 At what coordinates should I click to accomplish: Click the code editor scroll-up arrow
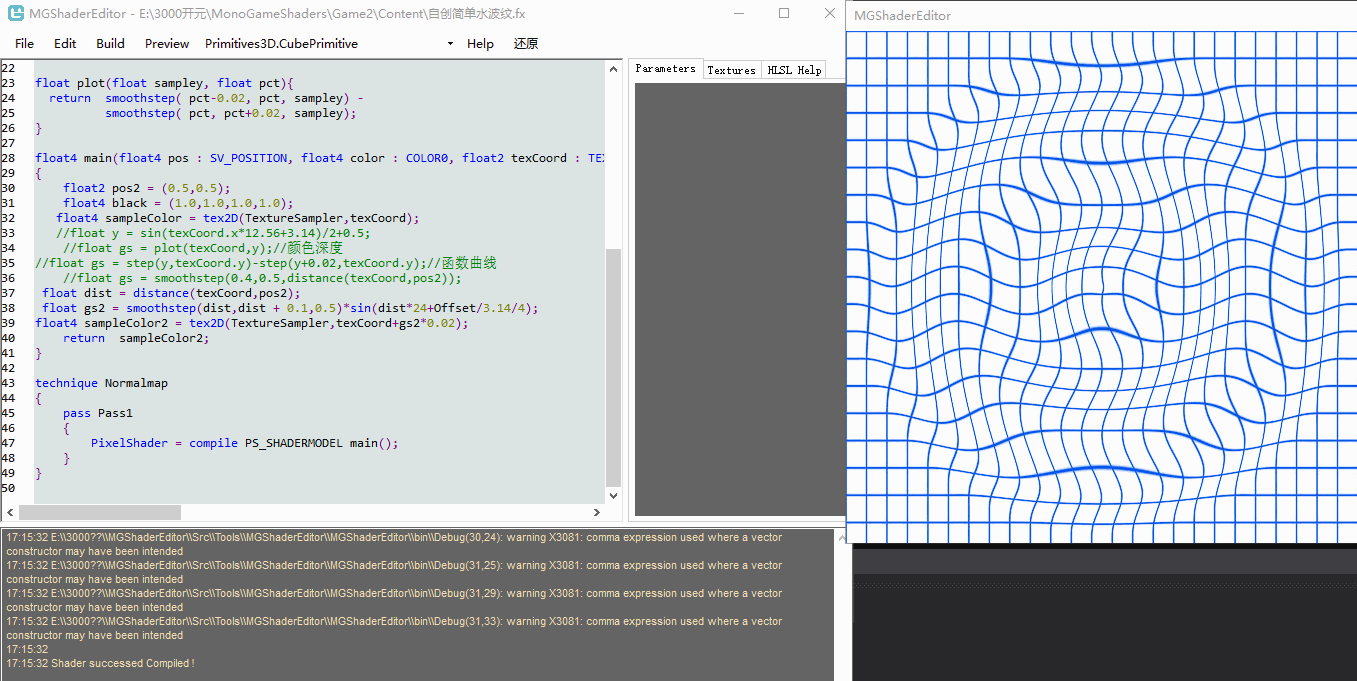pyautogui.click(x=613, y=68)
